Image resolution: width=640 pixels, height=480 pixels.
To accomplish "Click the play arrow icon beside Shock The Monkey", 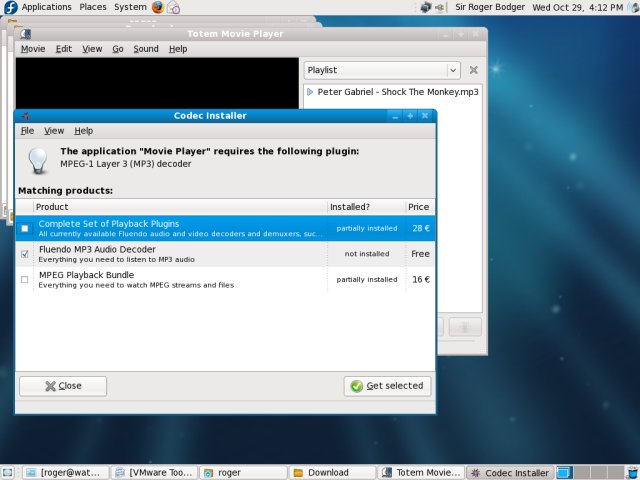I will click(x=310, y=92).
